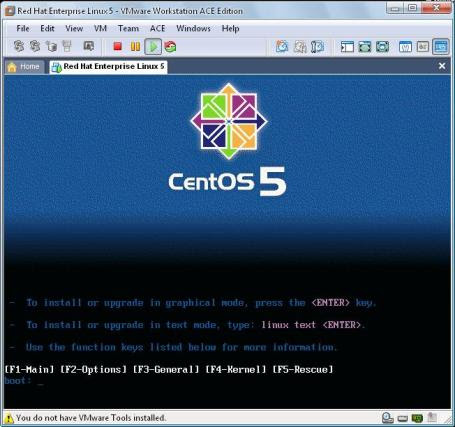This screenshot has height=427, width=455.
Task: Click the [F1-Main] label in console
Action: click(29, 369)
